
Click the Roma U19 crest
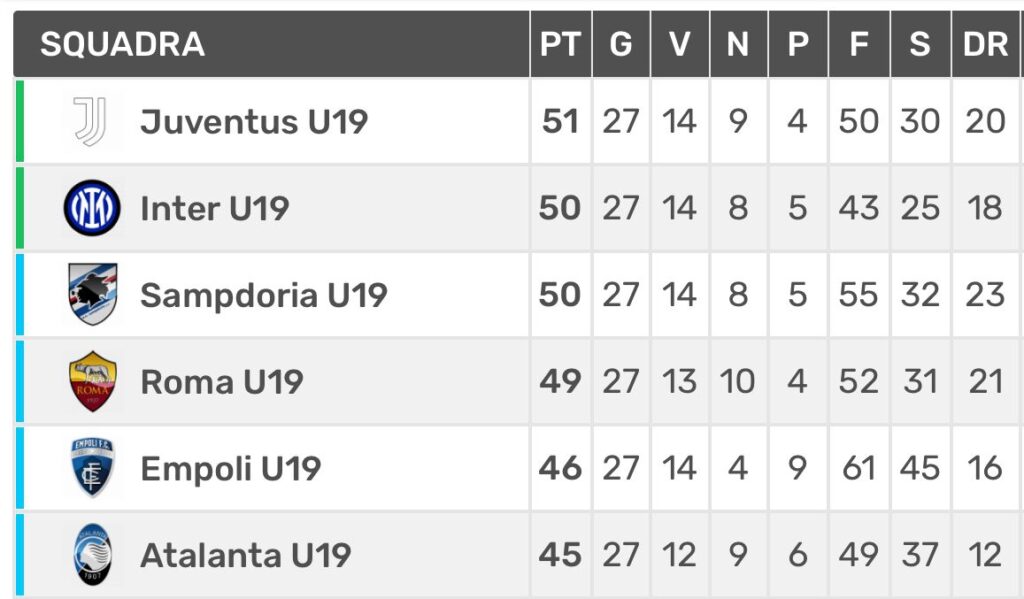pyautogui.click(x=93, y=381)
